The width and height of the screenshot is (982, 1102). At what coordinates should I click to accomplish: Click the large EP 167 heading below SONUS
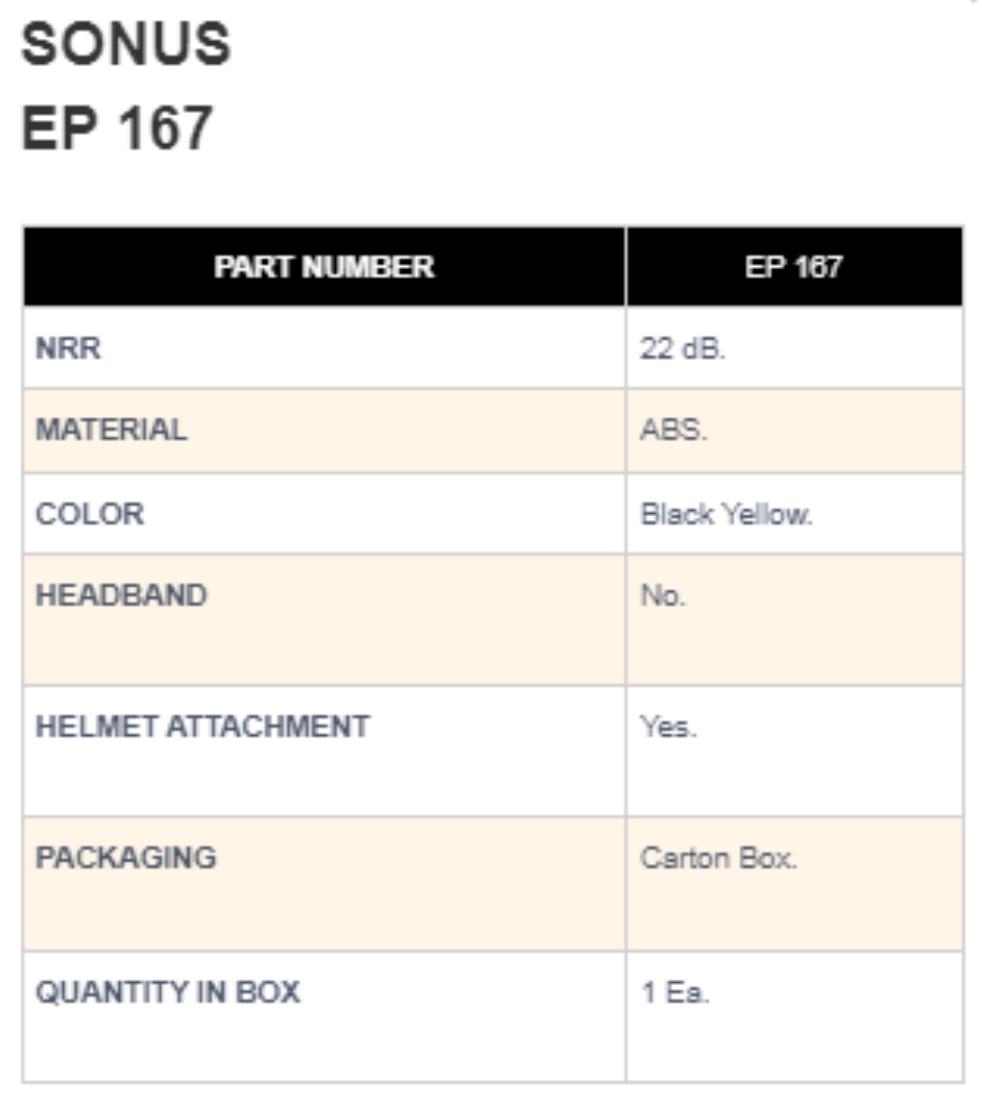pyautogui.click(x=117, y=129)
